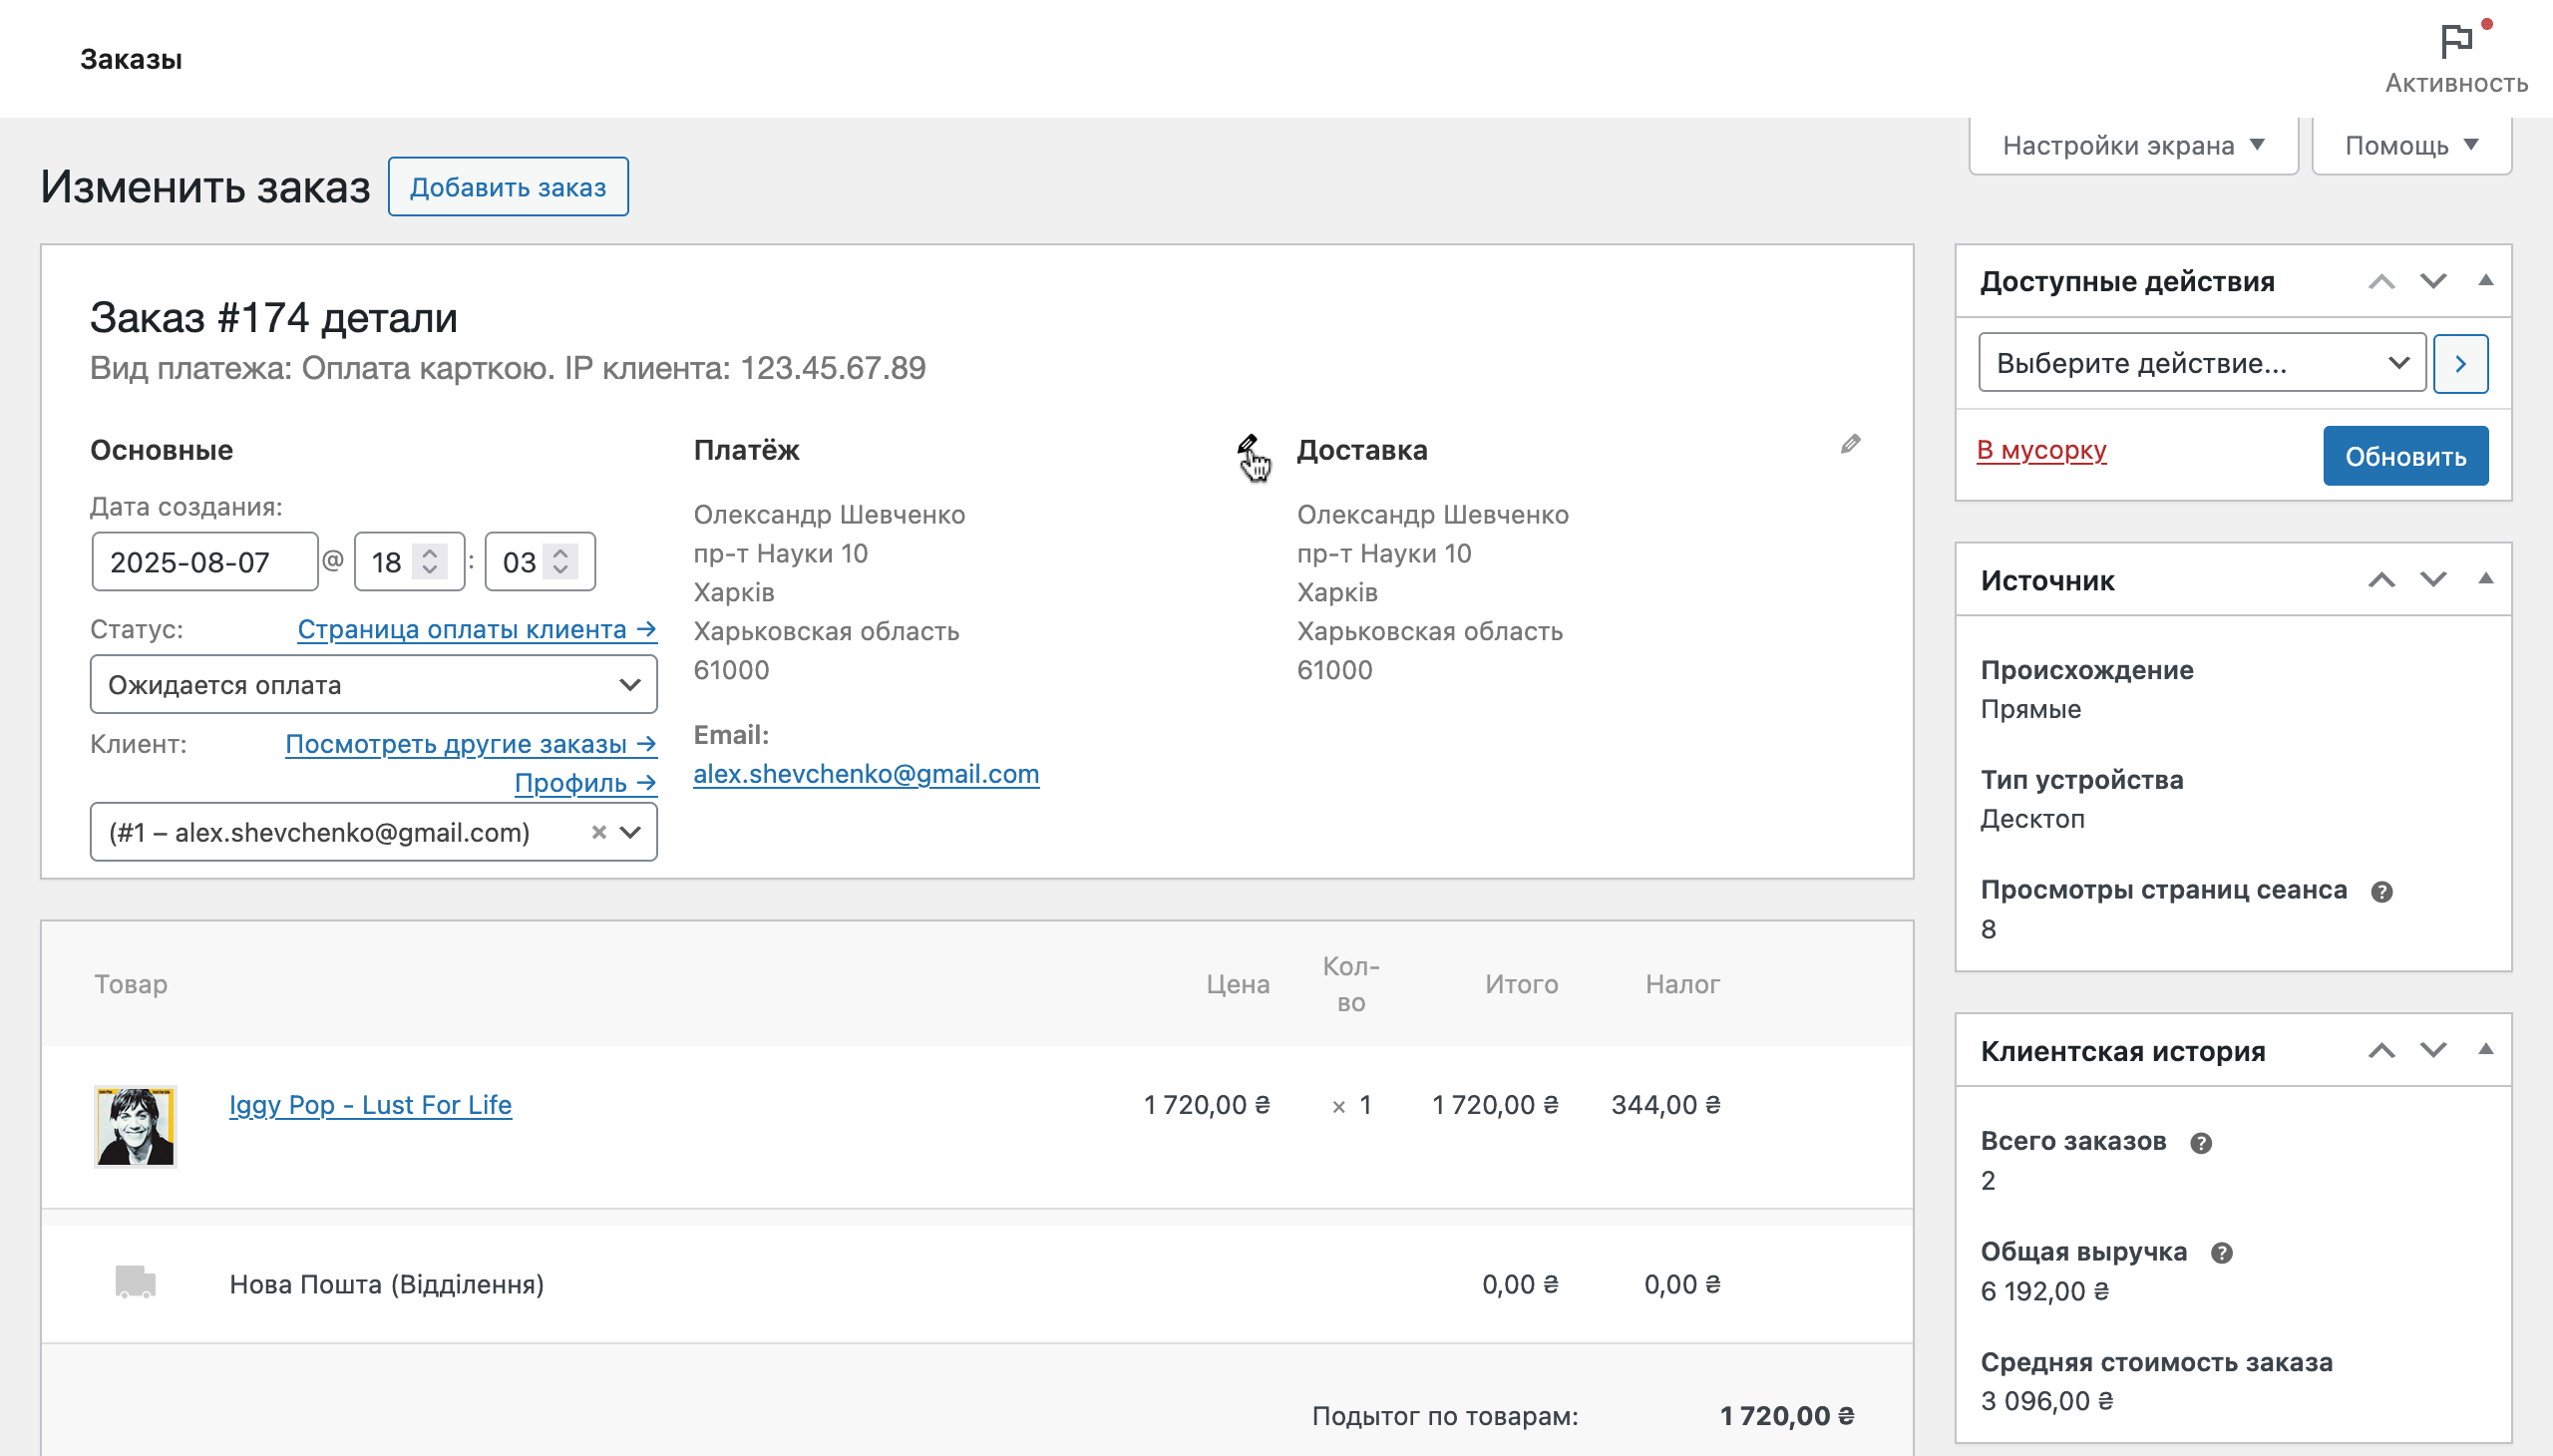The width and height of the screenshot is (2553, 1456).
Task: Show help for Всего заказов
Action: (2200, 1142)
